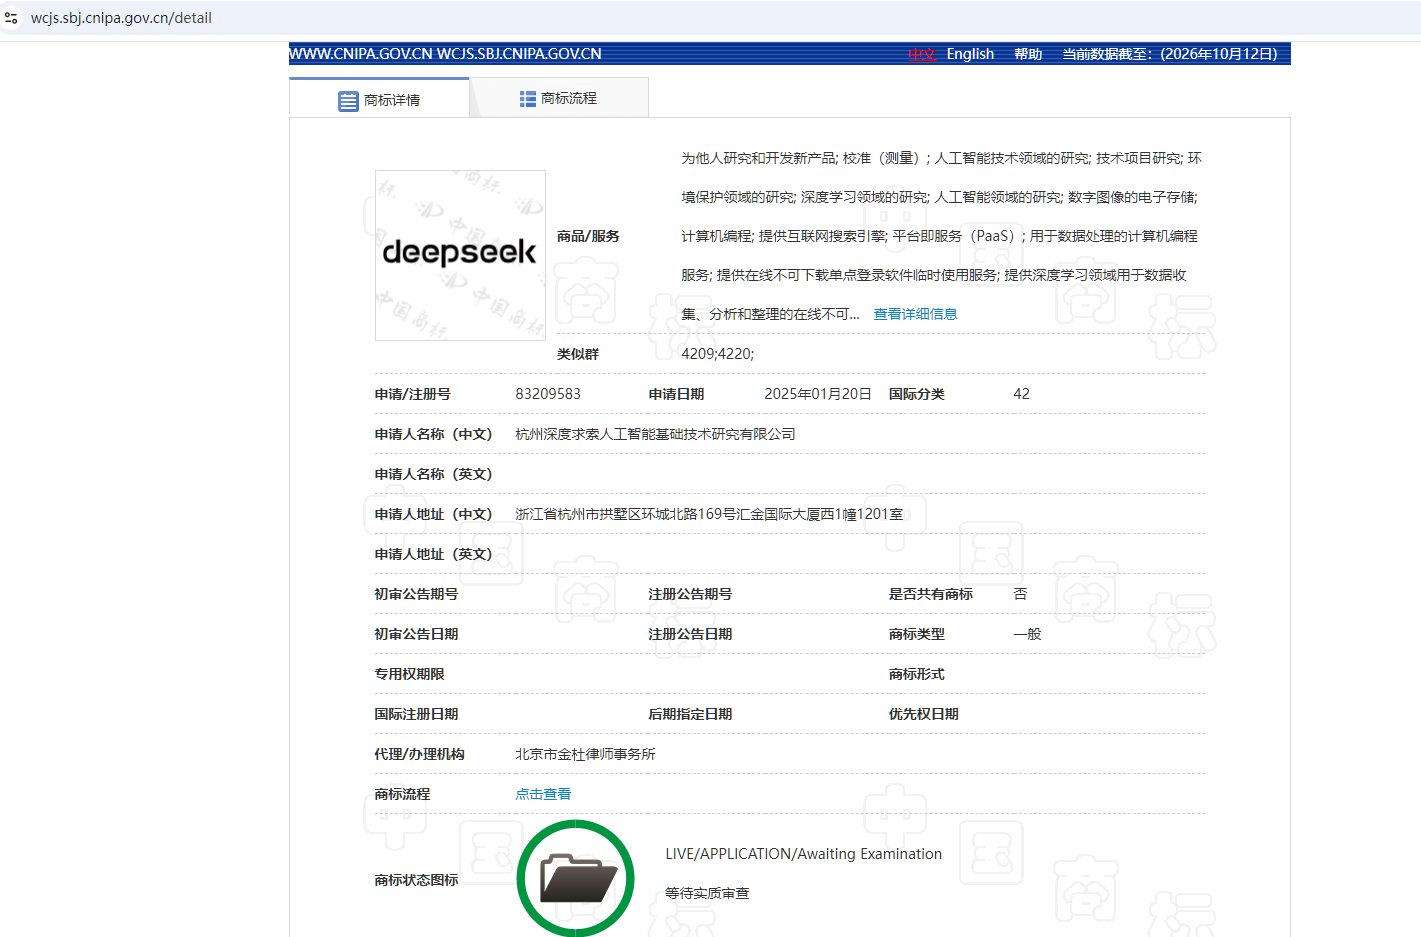Click the 当前数据截至 date text
Viewport: 1421px width, 937px height.
coord(1170,54)
